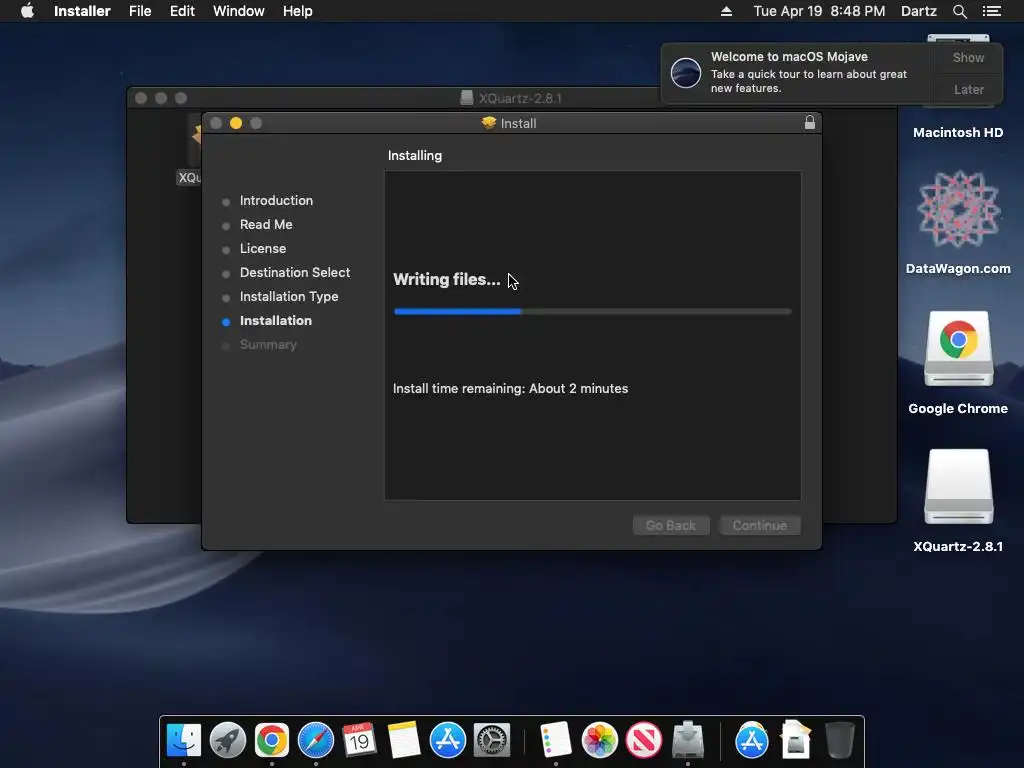Screen dimensions: 1024x768
Task: Select the dimmed Summary step
Action: (x=268, y=345)
